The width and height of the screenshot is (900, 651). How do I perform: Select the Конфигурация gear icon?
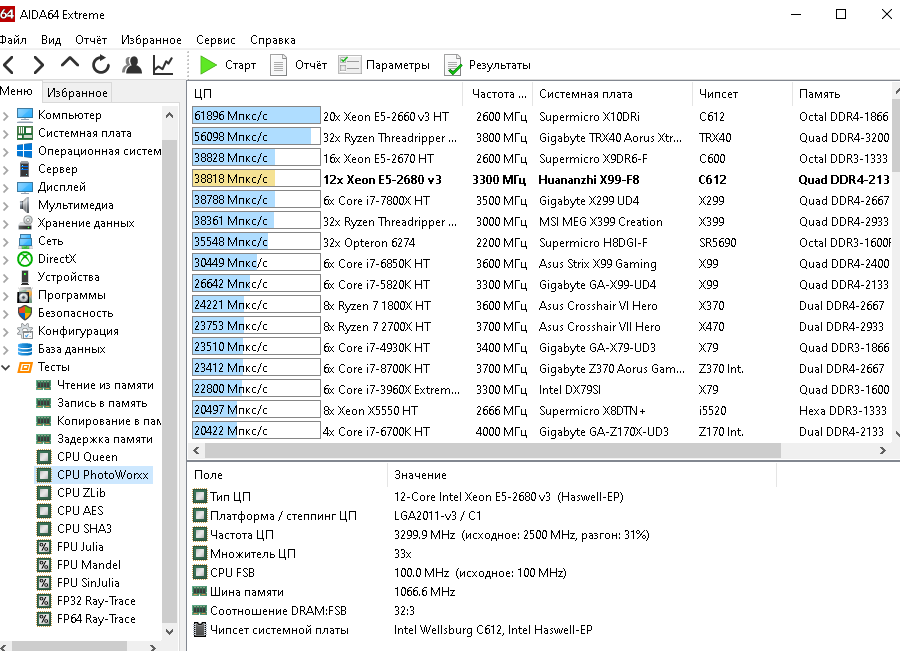tap(25, 331)
